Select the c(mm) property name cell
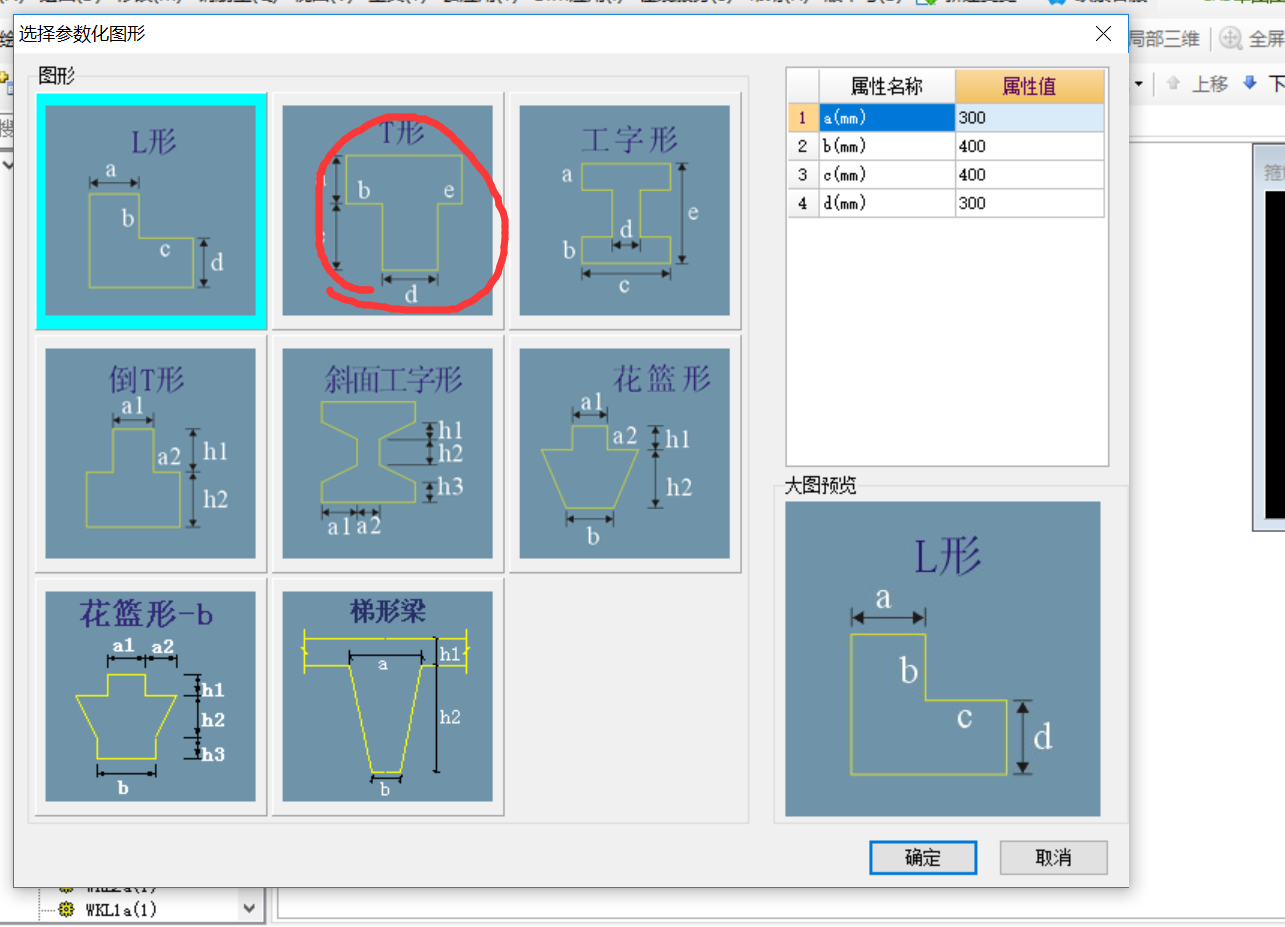1285x927 pixels. click(x=887, y=175)
